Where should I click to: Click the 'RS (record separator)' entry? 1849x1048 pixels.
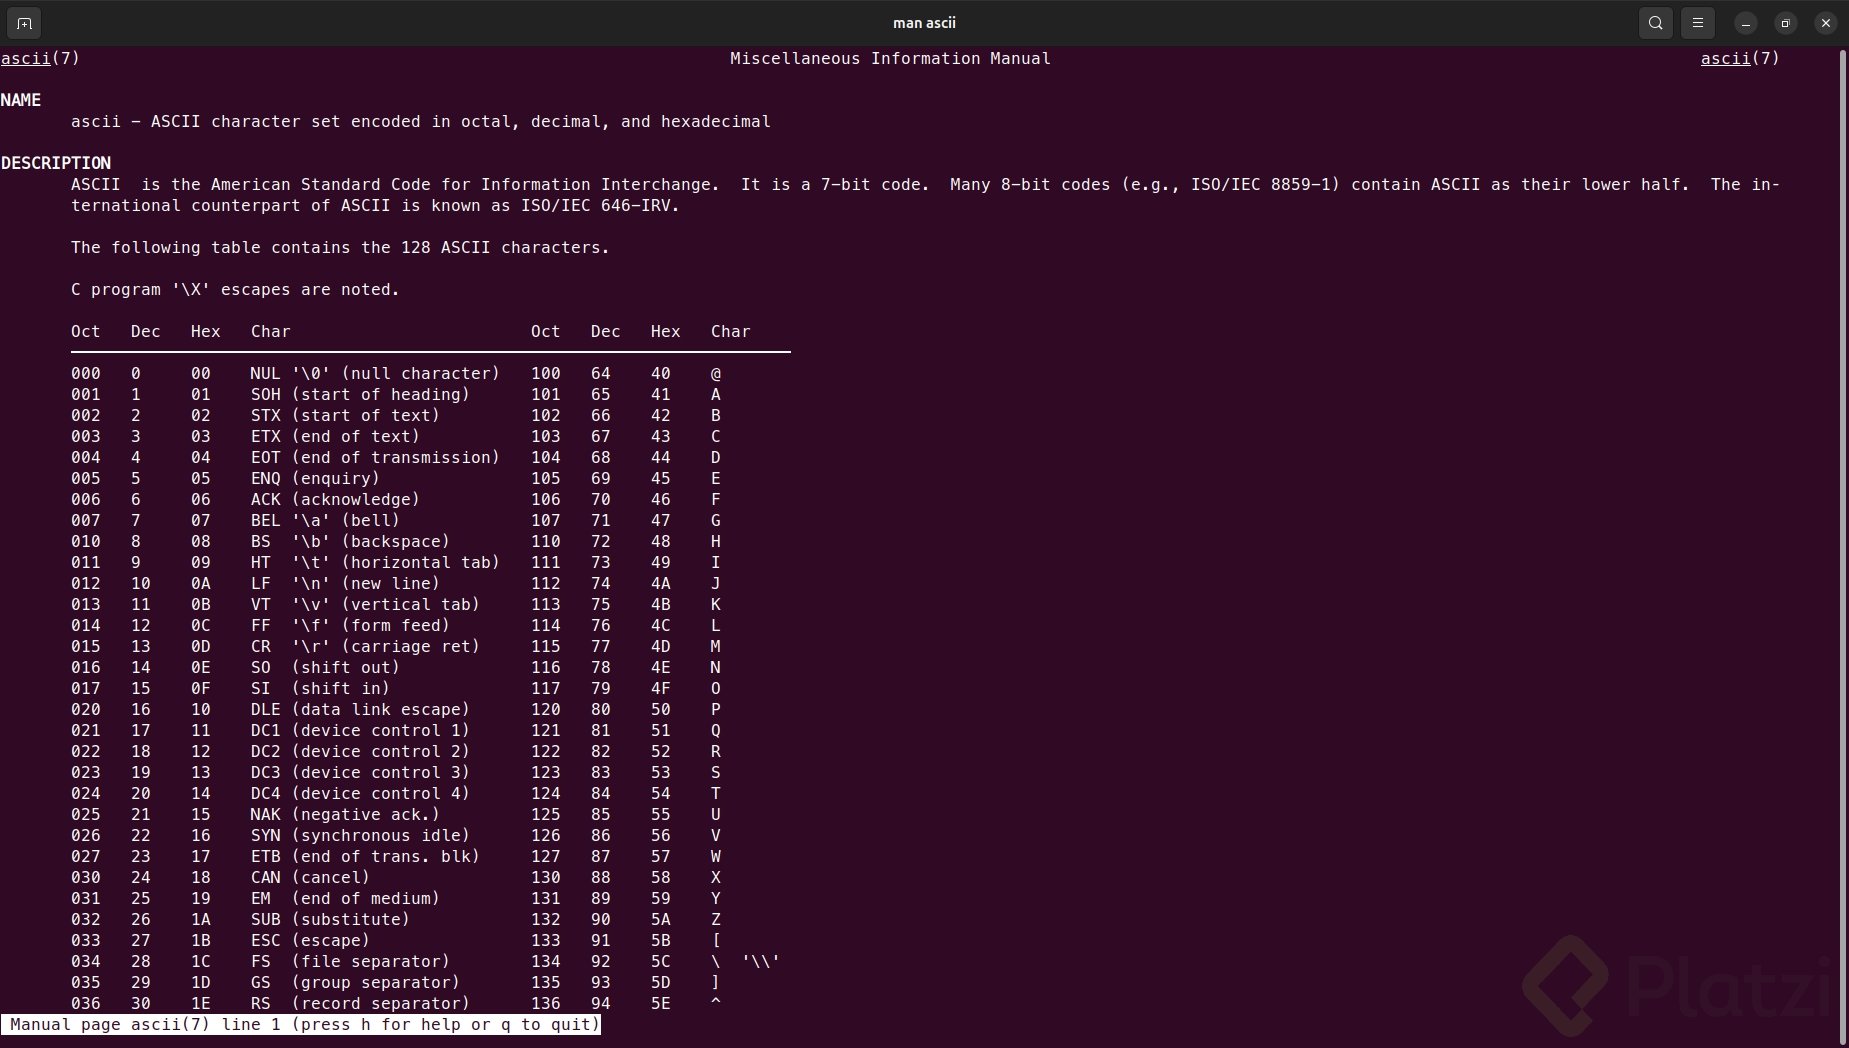[x=360, y=1004]
